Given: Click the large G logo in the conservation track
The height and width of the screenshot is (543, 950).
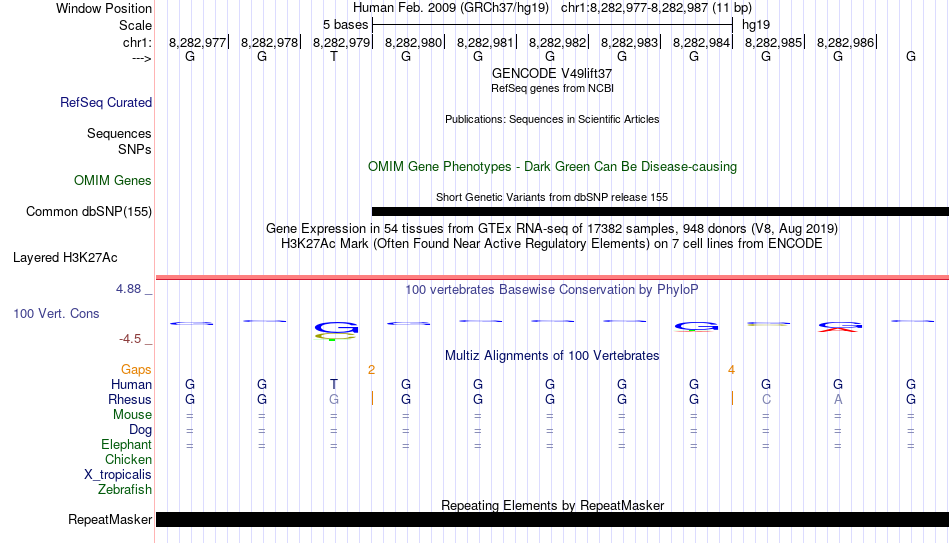Looking at the screenshot, I should tap(336, 328).
